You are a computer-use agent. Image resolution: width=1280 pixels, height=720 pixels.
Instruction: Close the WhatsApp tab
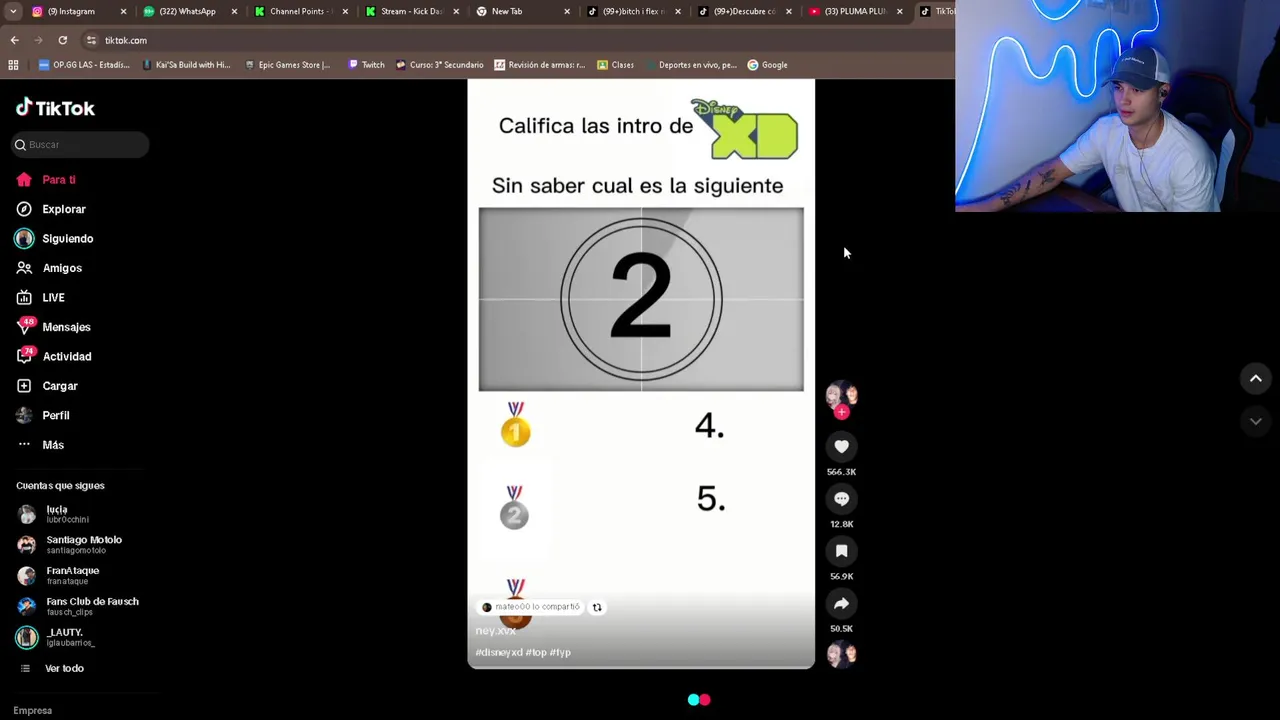(x=235, y=11)
